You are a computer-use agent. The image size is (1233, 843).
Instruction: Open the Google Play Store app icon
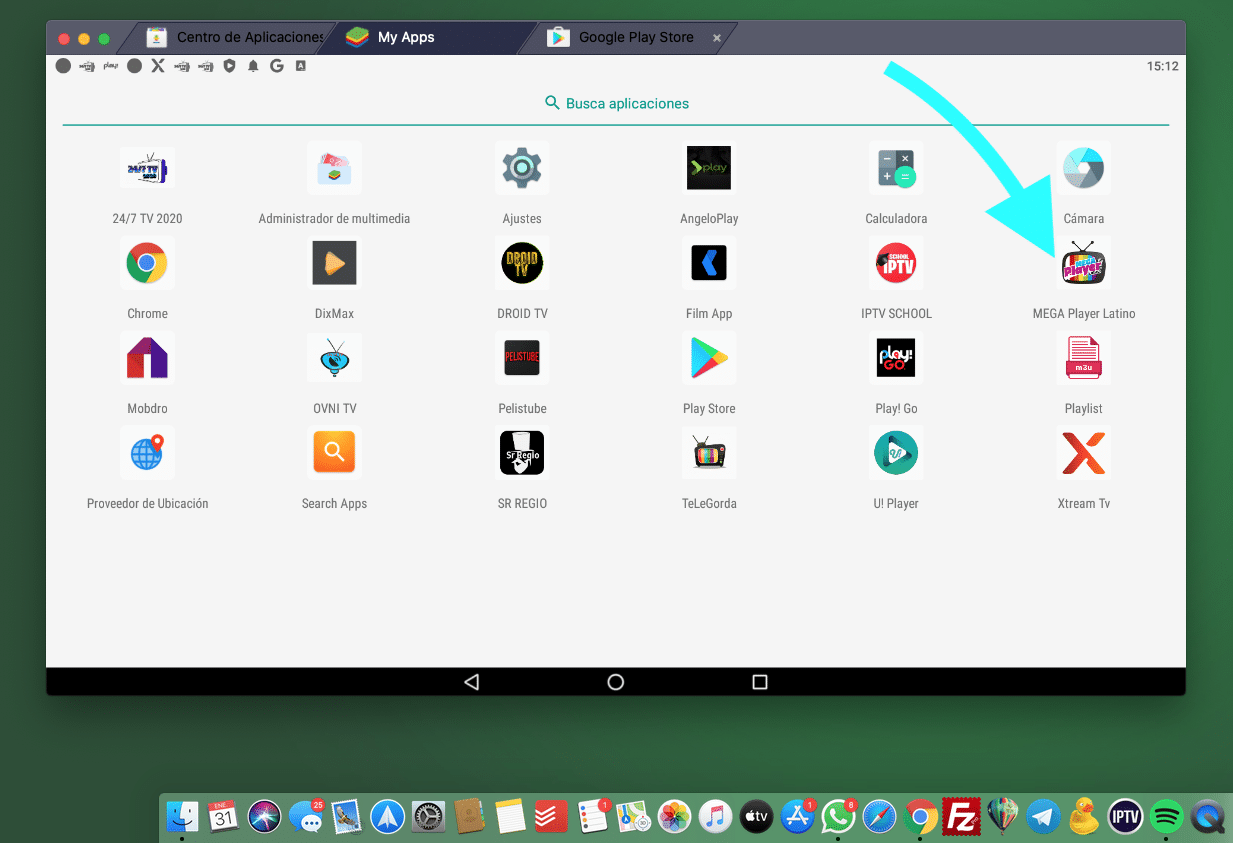tap(709, 358)
